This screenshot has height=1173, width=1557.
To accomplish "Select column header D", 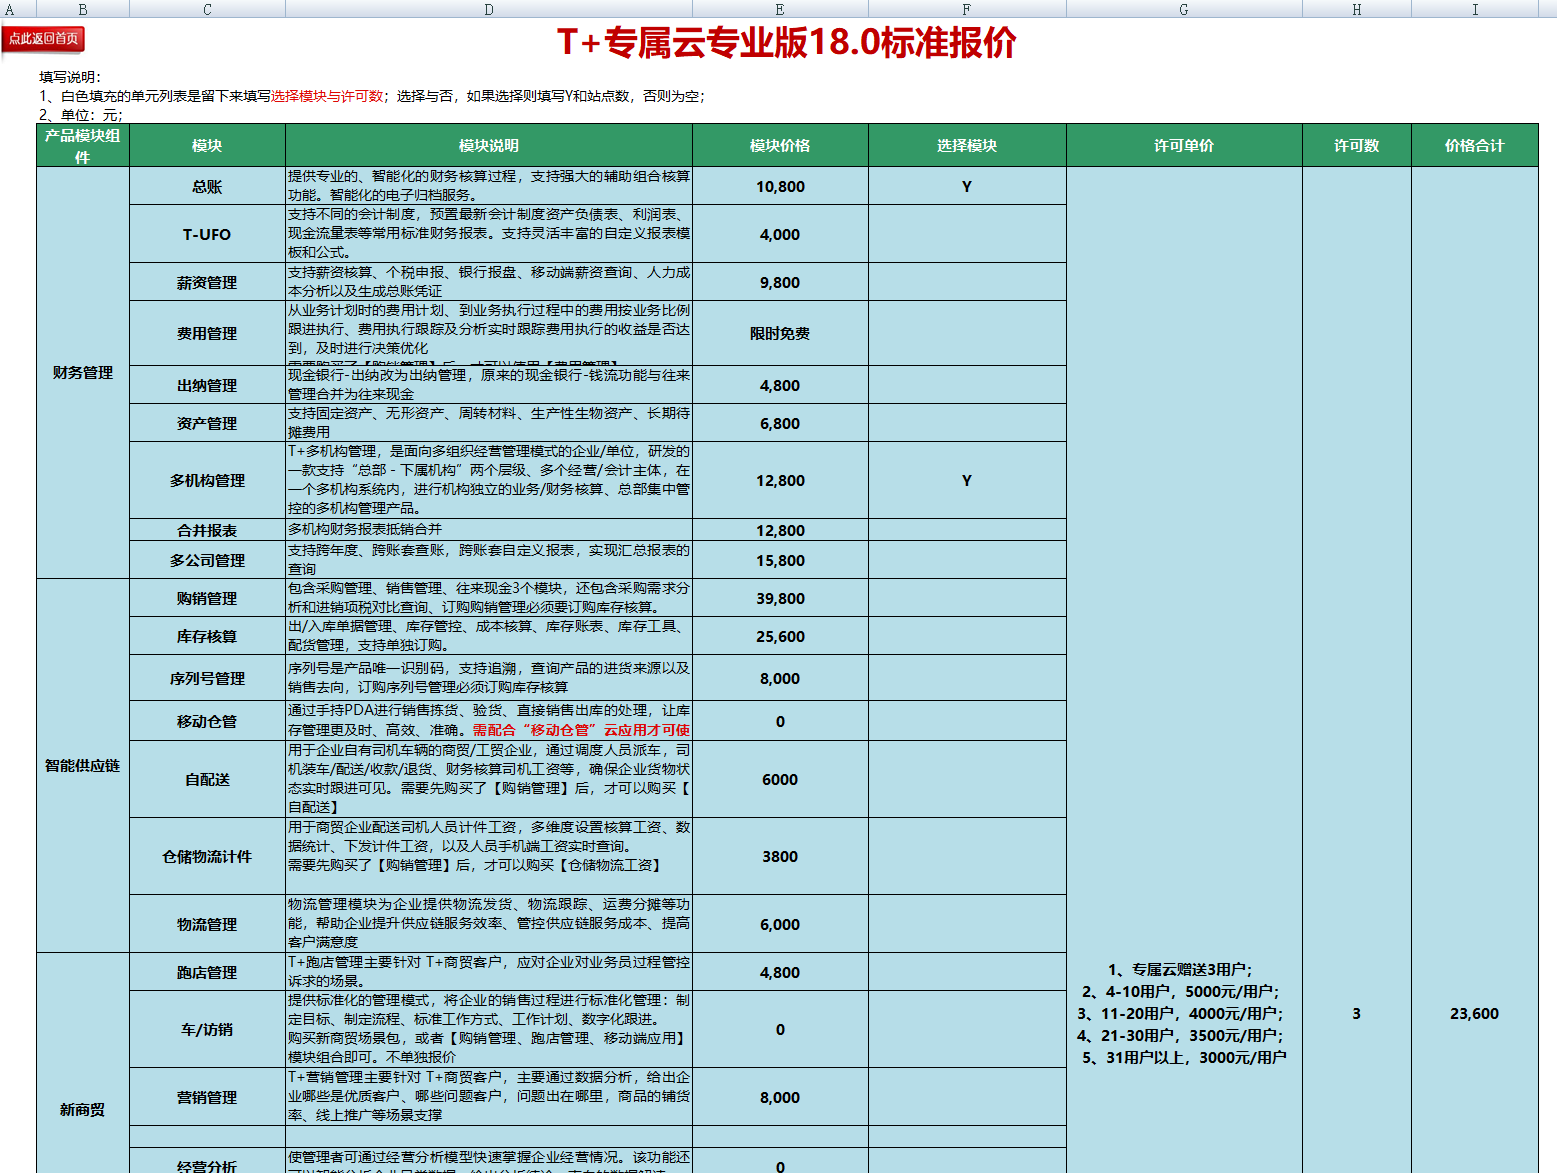I will (488, 9).
